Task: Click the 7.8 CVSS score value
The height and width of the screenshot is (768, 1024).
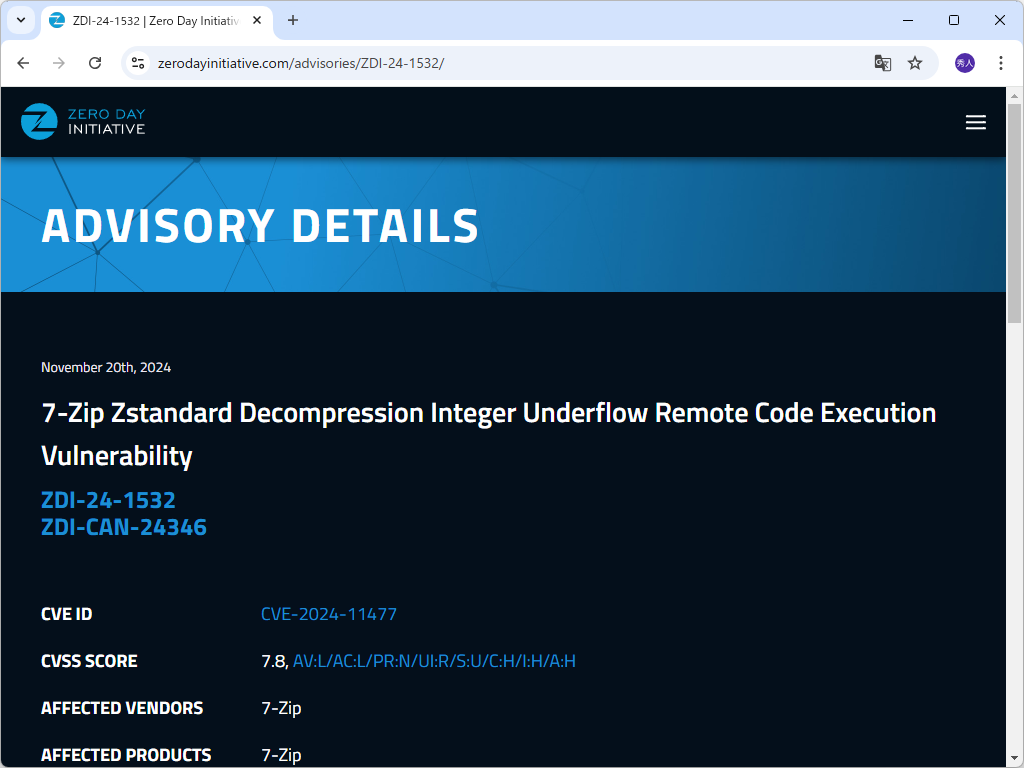Action: tap(274, 662)
